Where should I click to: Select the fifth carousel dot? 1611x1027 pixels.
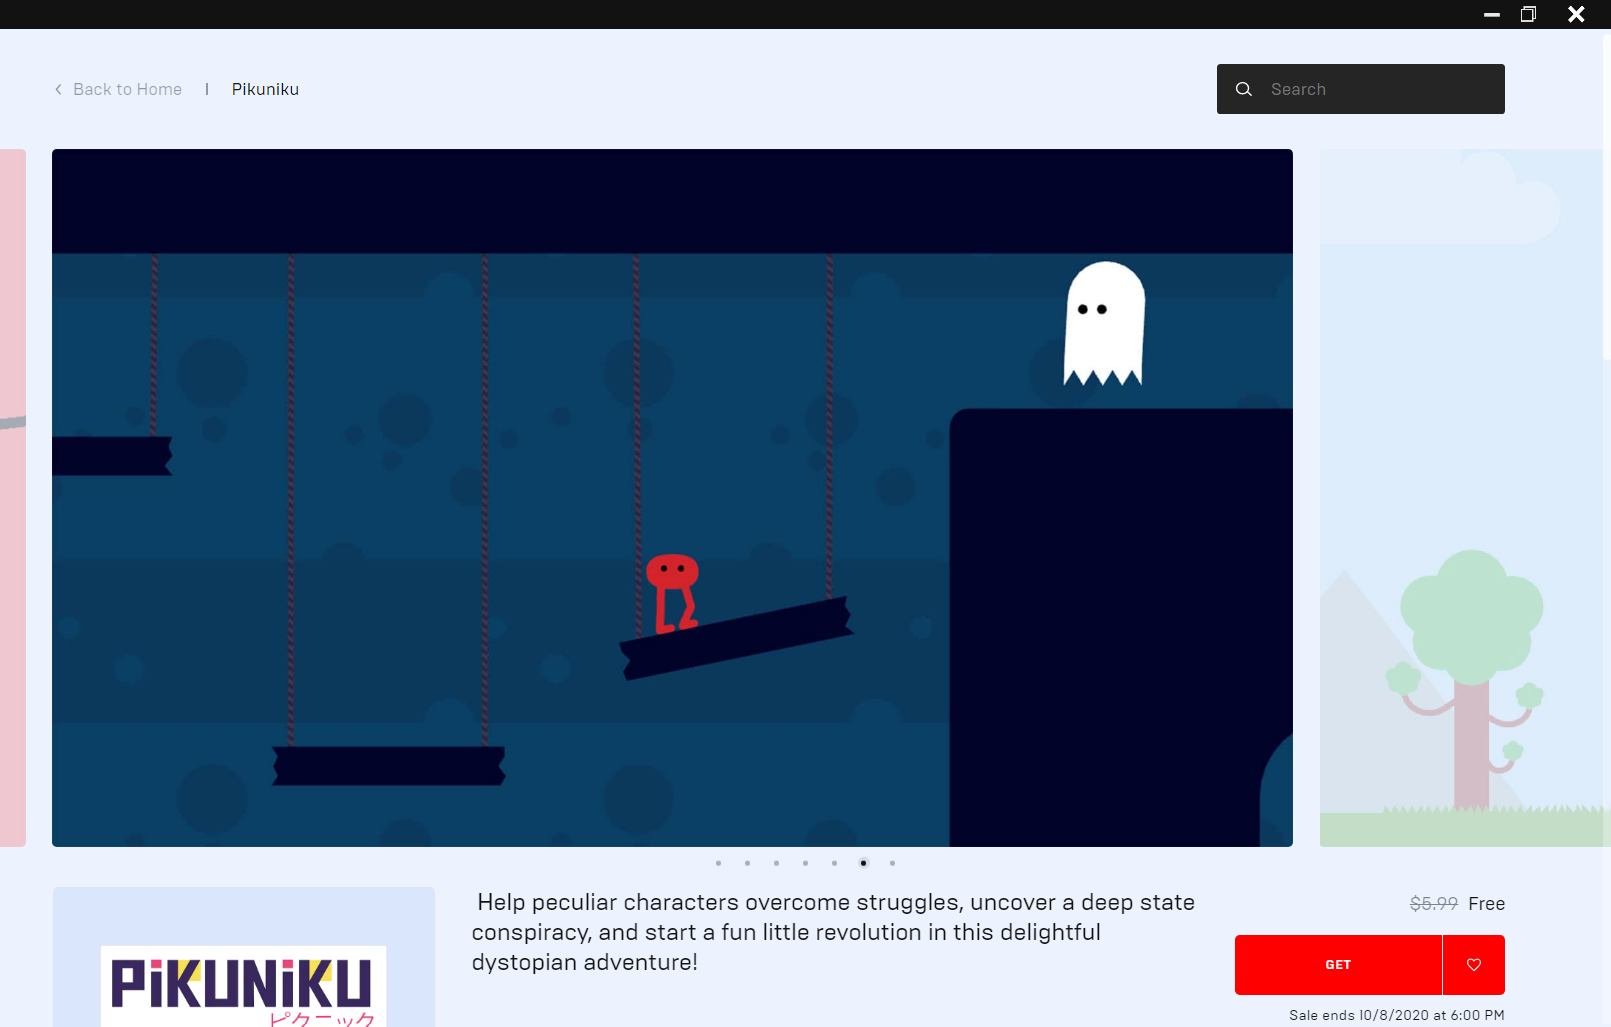pos(834,863)
